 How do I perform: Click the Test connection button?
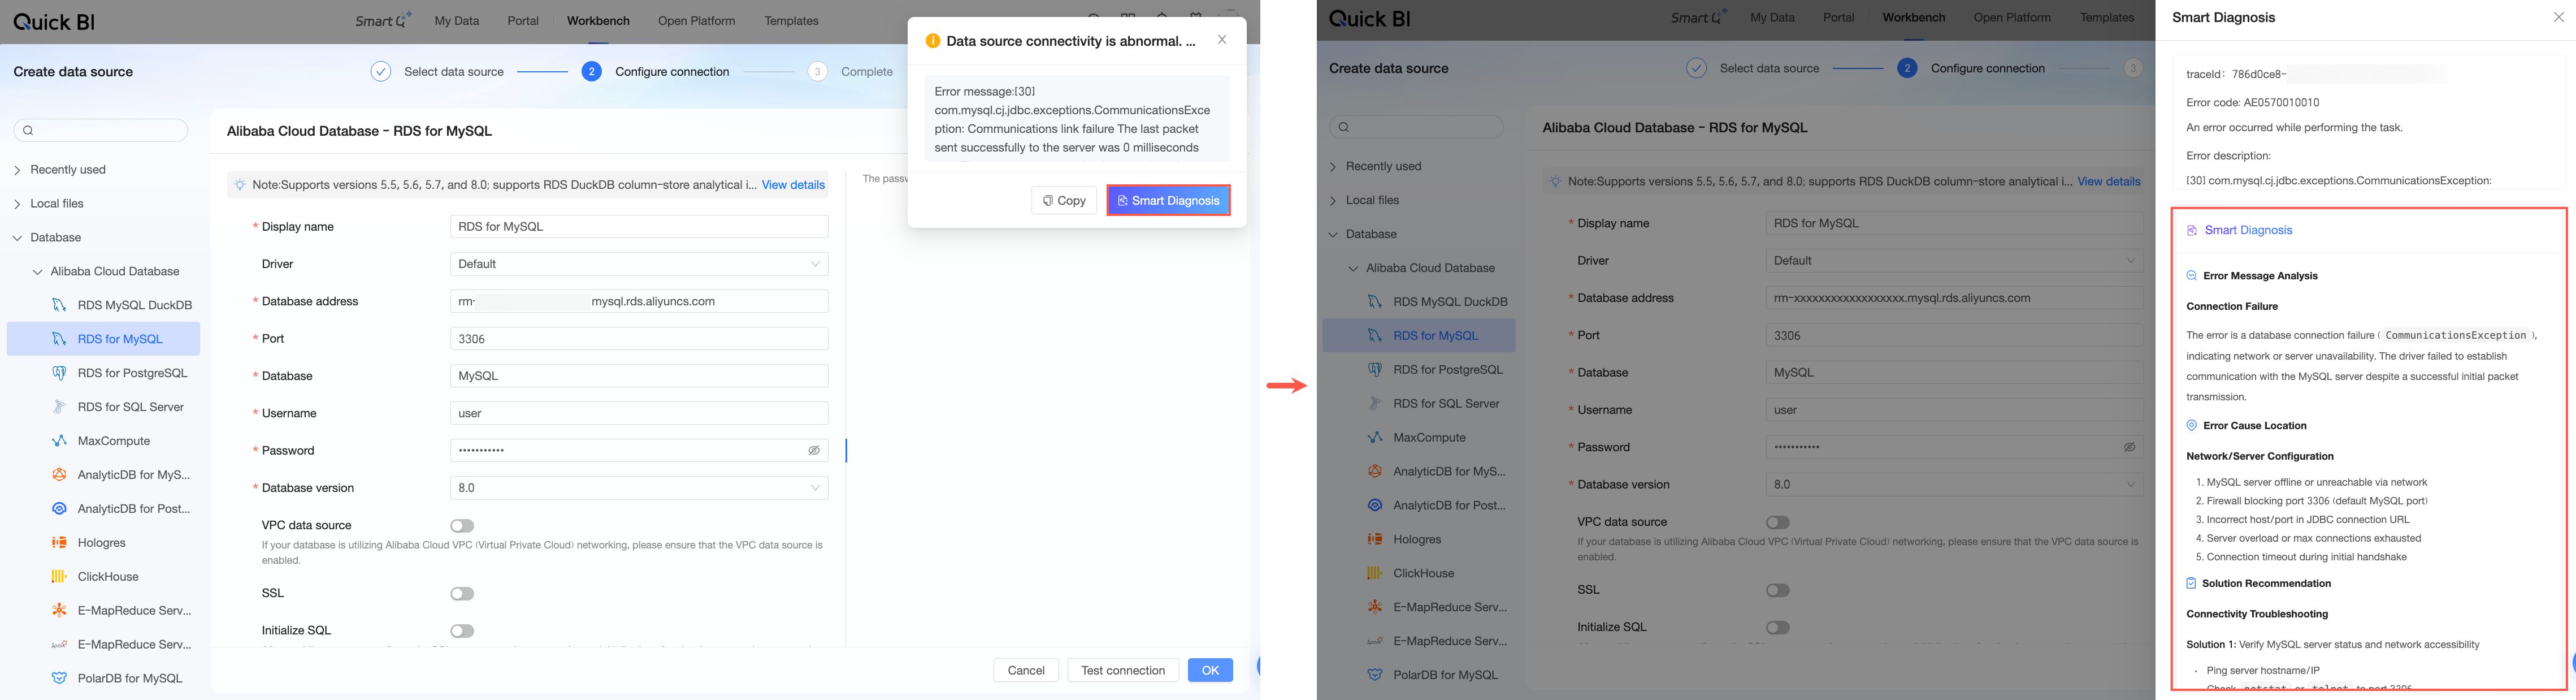[x=1123, y=670]
